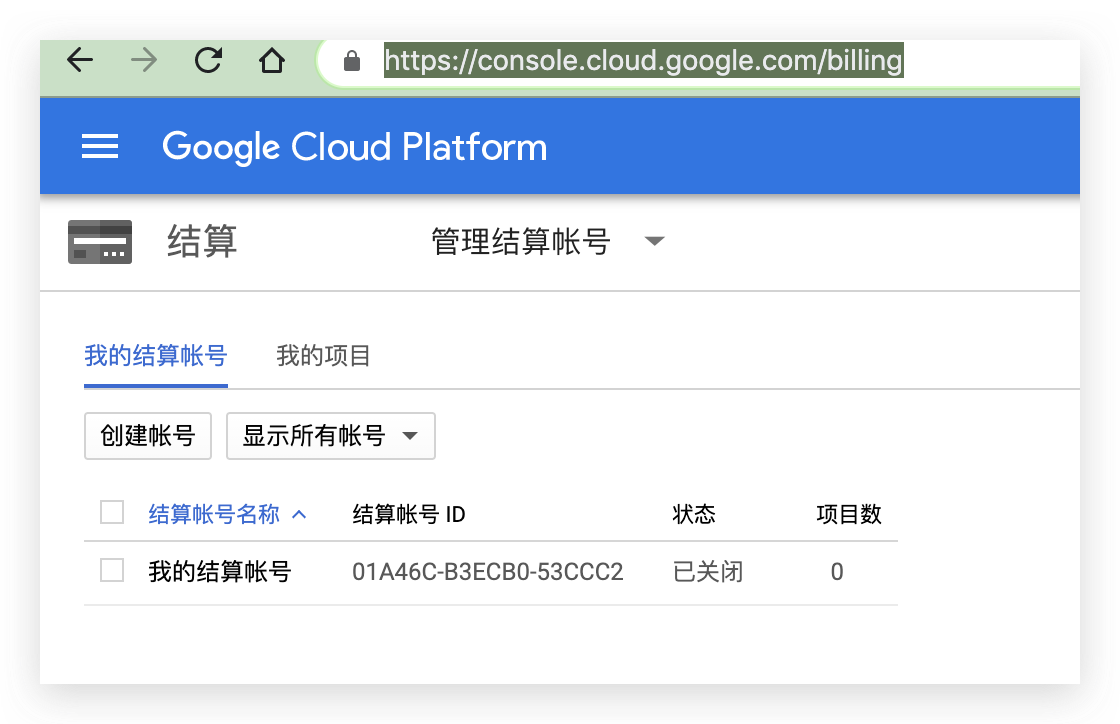Click the browser forward arrow

144,60
